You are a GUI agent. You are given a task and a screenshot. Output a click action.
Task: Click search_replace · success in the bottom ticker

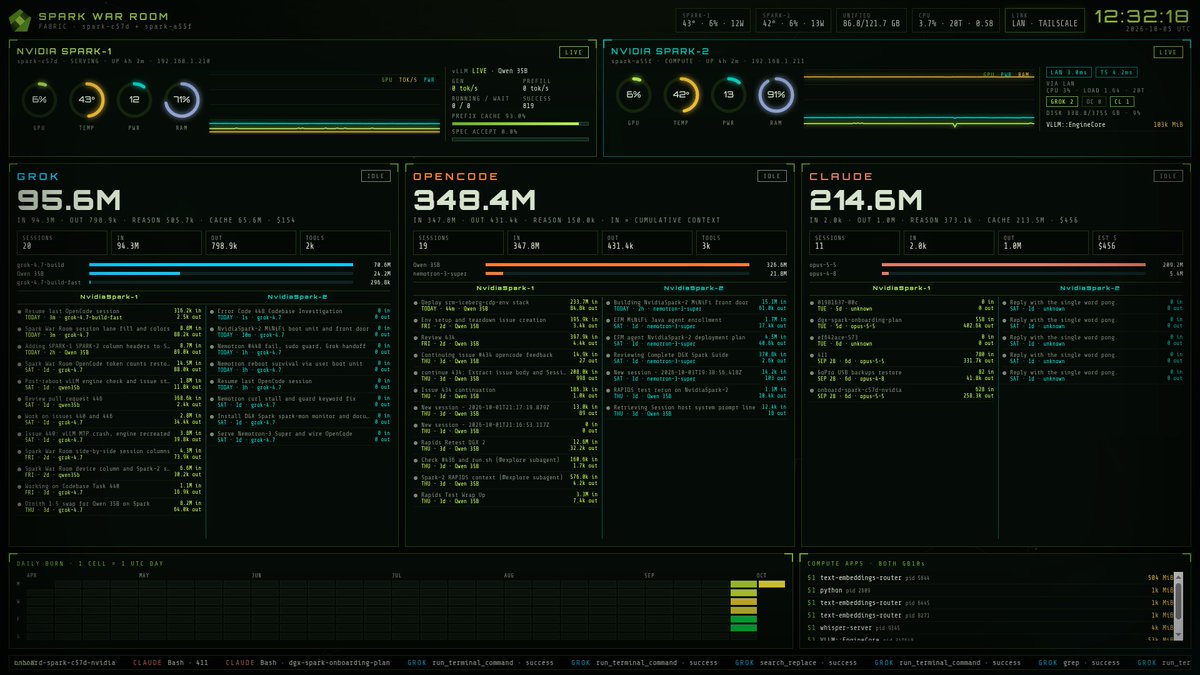pyautogui.click(x=796, y=662)
